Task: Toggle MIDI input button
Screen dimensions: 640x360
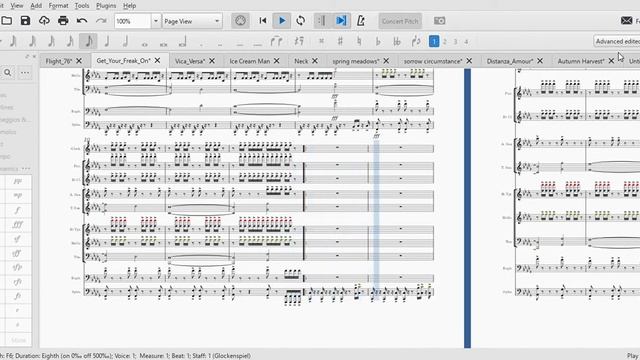Action: tap(240, 21)
